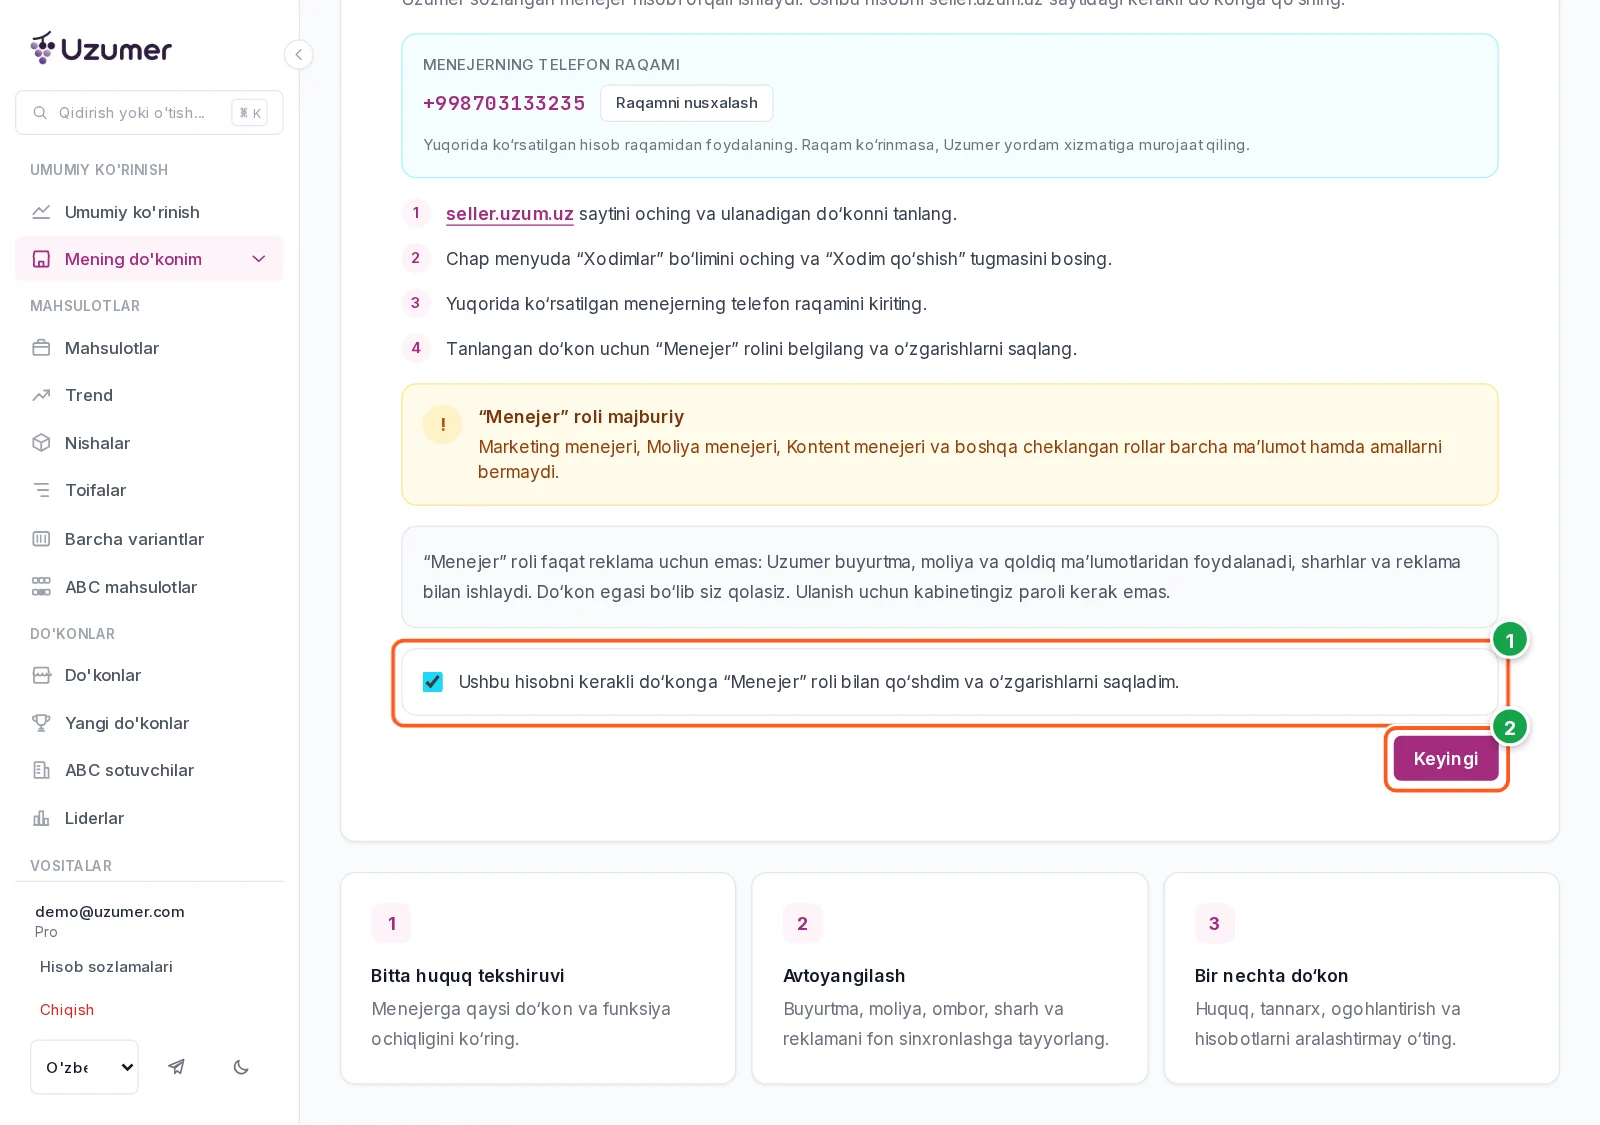Screen dimensions: 1600x1125
Task: Click the Bitta huquq tekshiruvi card
Action: click(x=538, y=978)
